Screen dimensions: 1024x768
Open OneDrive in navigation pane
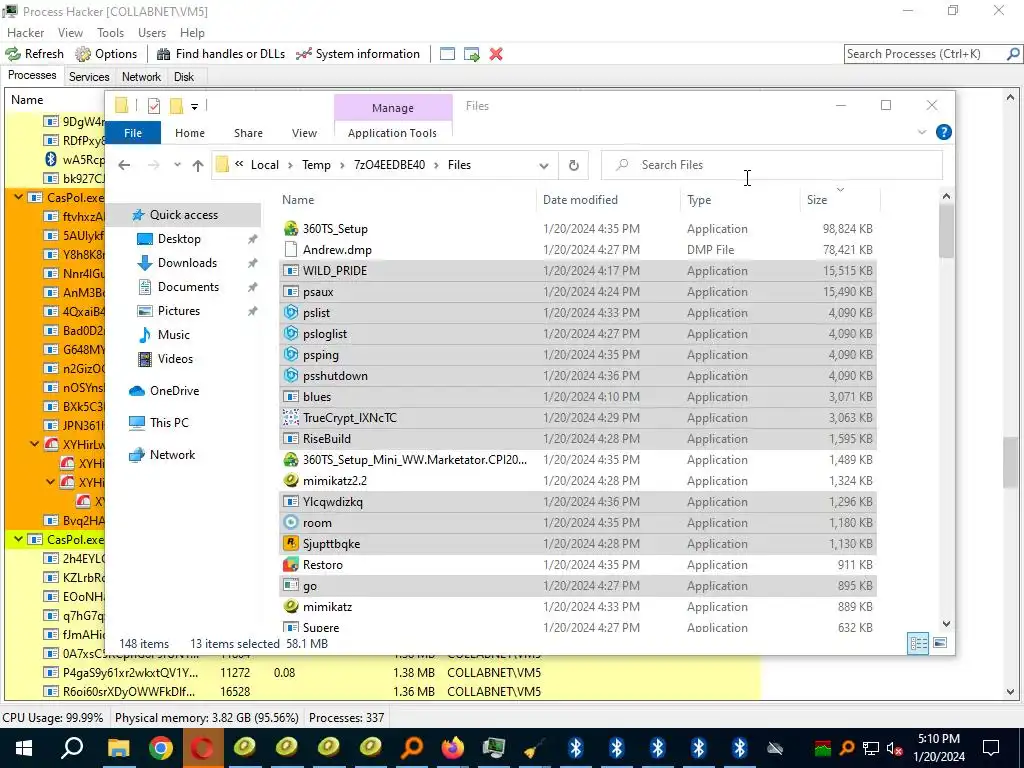[174, 391]
